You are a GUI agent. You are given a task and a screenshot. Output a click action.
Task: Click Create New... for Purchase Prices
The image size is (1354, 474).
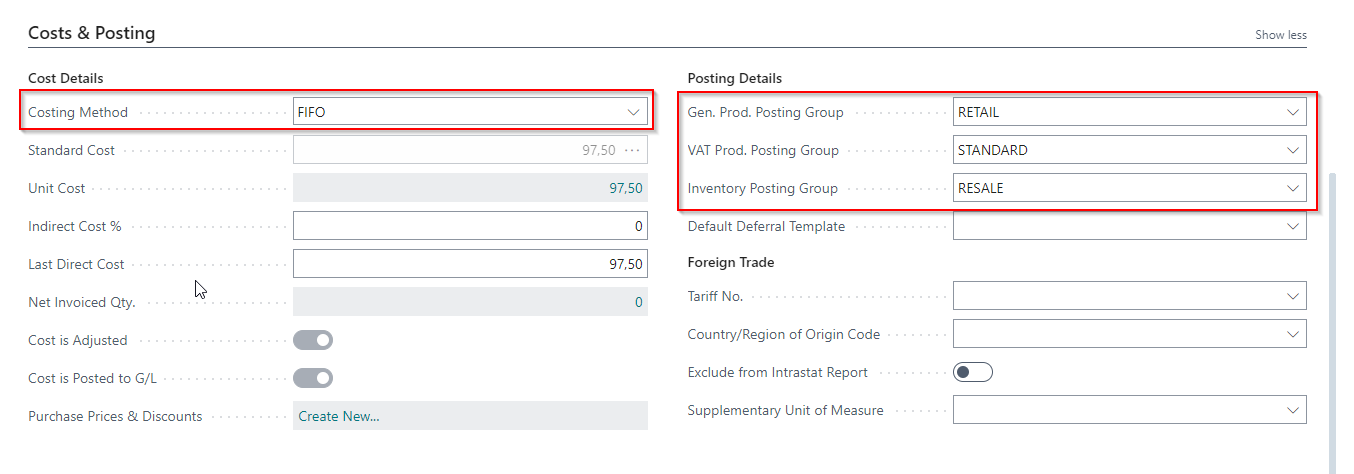click(x=339, y=416)
